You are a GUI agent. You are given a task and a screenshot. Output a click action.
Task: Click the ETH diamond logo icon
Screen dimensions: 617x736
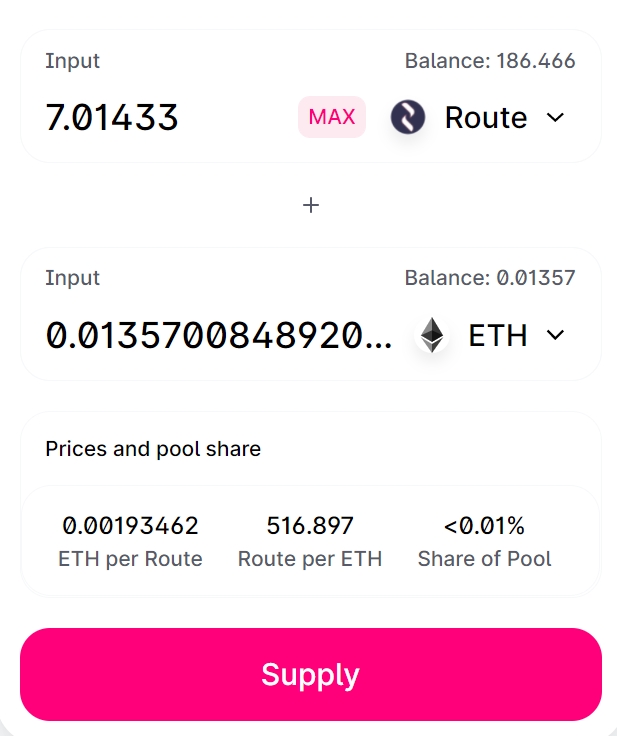(x=432, y=335)
